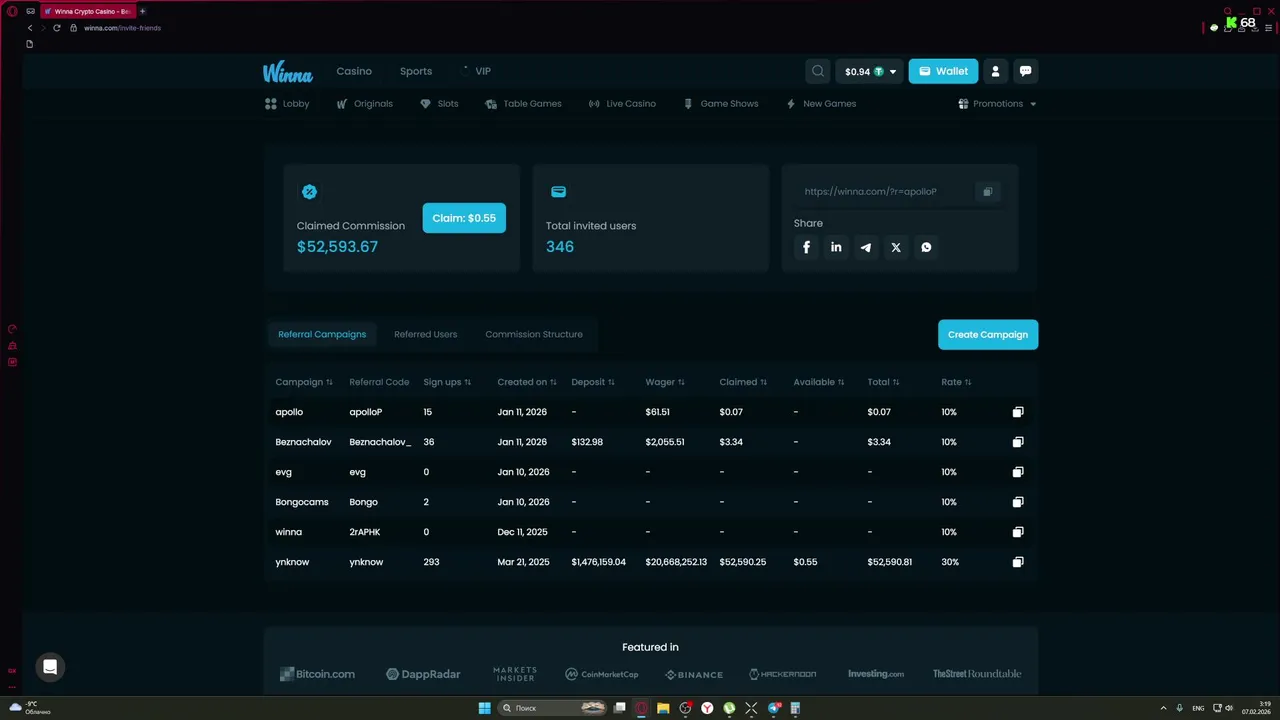Go to Originals games
The height and width of the screenshot is (720, 1280).
click(364, 104)
